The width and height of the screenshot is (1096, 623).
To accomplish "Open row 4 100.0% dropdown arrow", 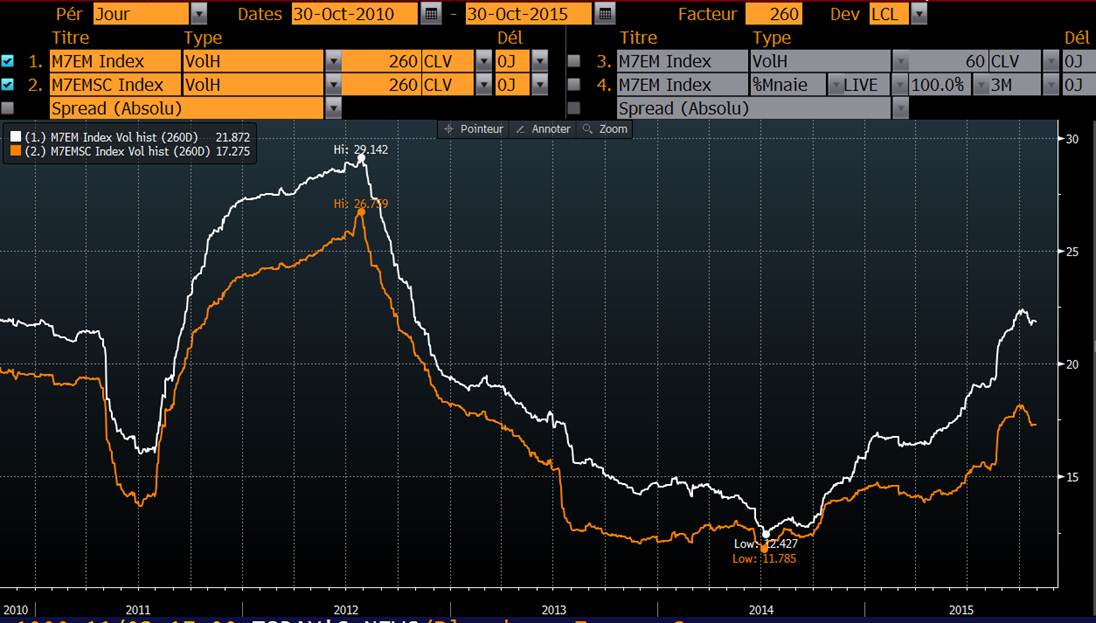I will (x=981, y=85).
